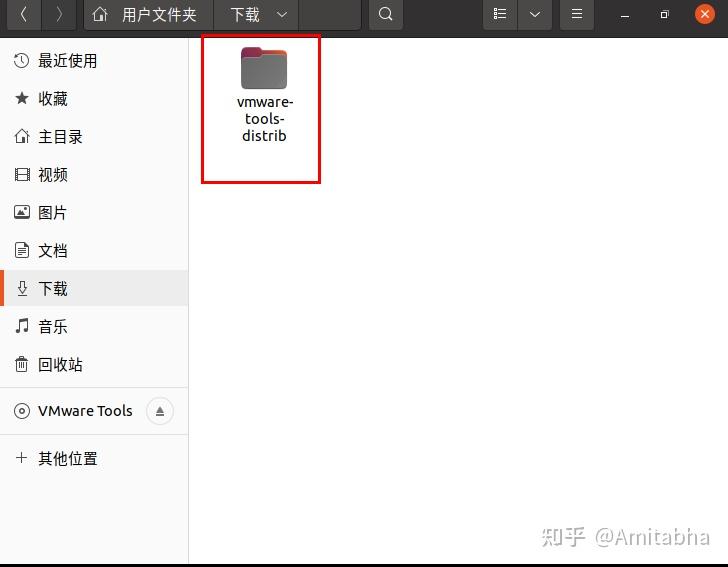Go to 主目录 home folder
The image size is (728, 567).
[x=94, y=137]
